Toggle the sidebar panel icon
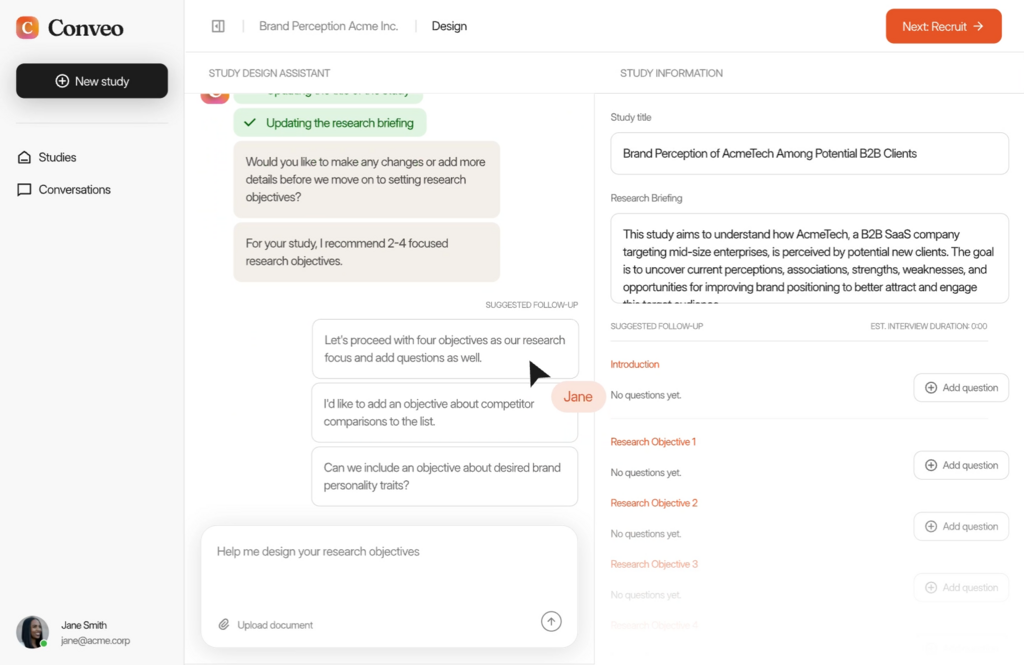The width and height of the screenshot is (1024, 665). 218,26
